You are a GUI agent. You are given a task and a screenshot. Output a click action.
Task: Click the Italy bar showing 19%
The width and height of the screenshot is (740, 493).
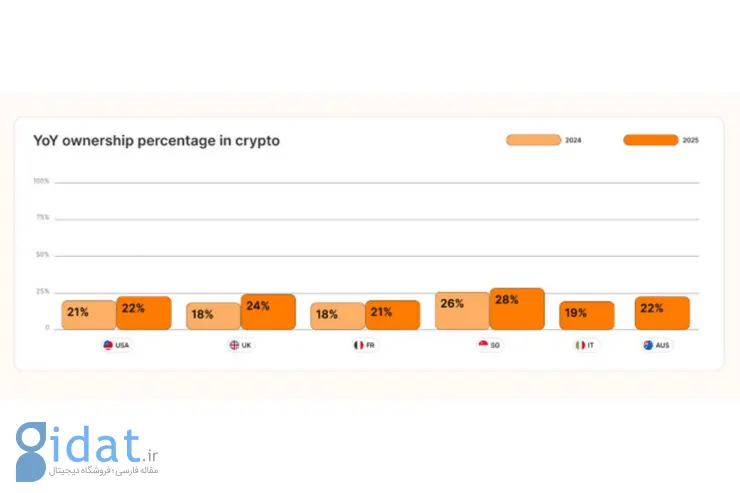[587, 316]
